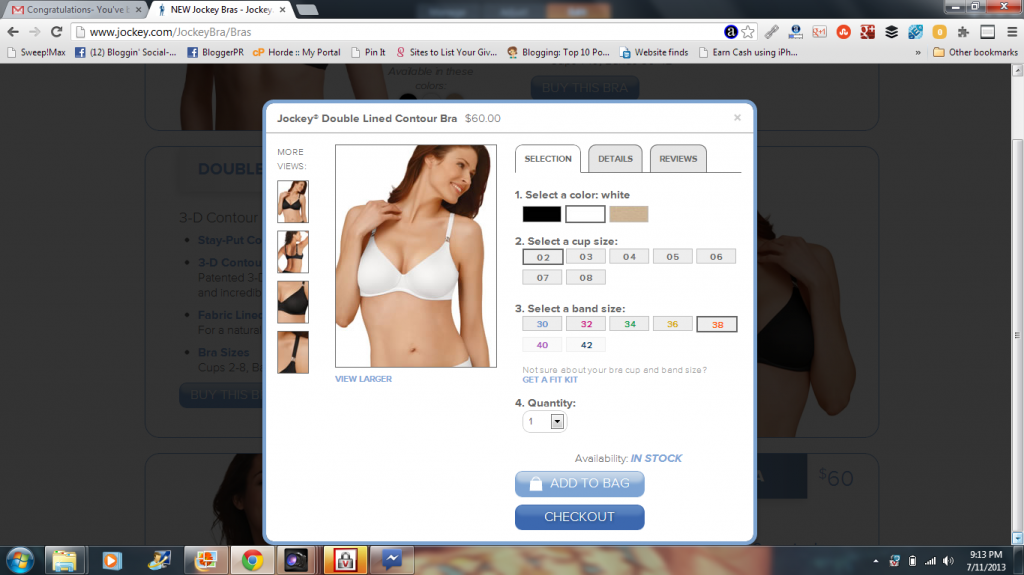This screenshot has height=575, width=1024.
Task: Click the main white bra product image
Action: [416, 255]
